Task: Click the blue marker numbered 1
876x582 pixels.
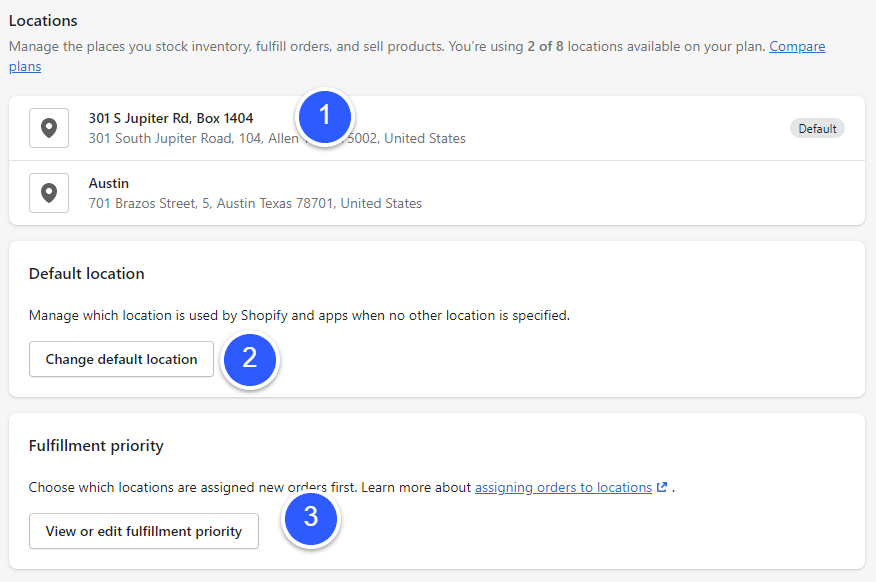Action: (x=325, y=117)
